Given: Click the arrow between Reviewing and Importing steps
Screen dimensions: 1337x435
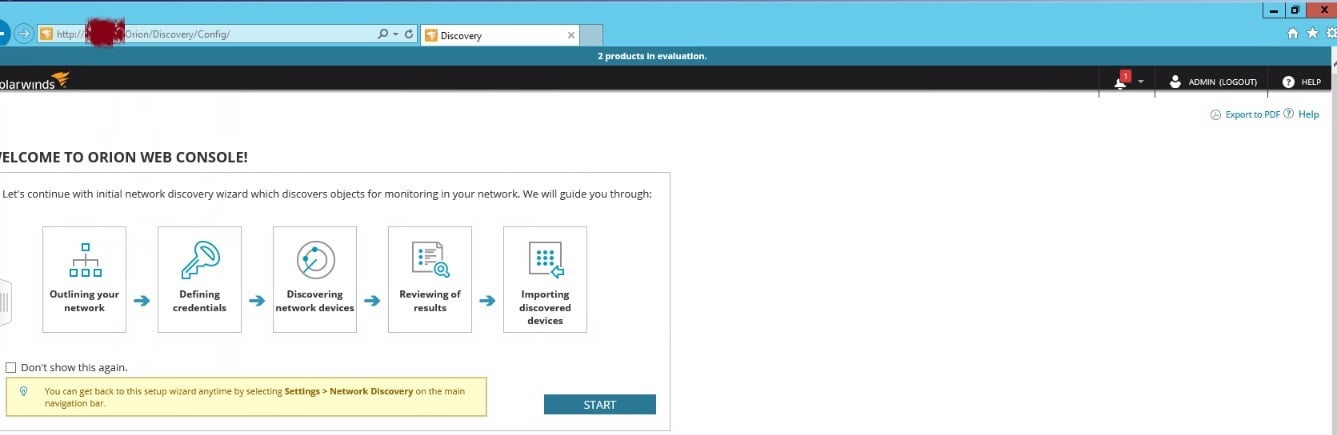Looking at the screenshot, I should pyautogui.click(x=487, y=300).
